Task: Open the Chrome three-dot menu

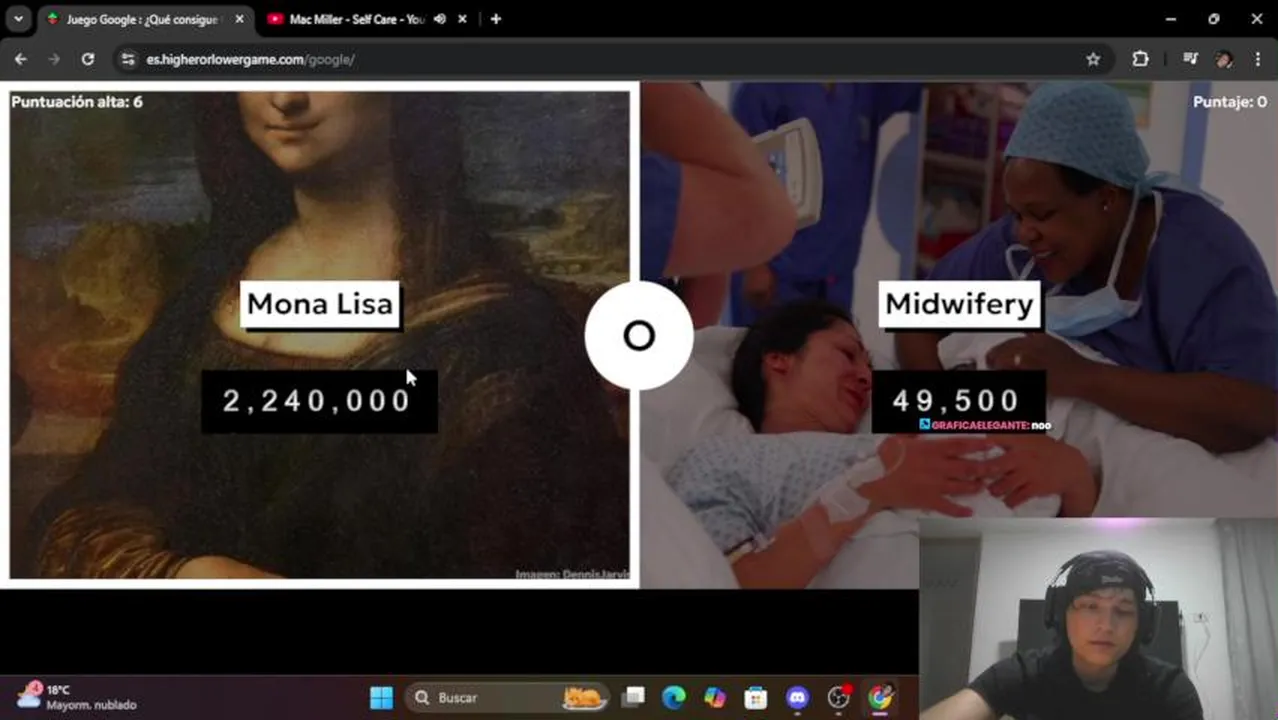Action: pyautogui.click(x=1257, y=59)
